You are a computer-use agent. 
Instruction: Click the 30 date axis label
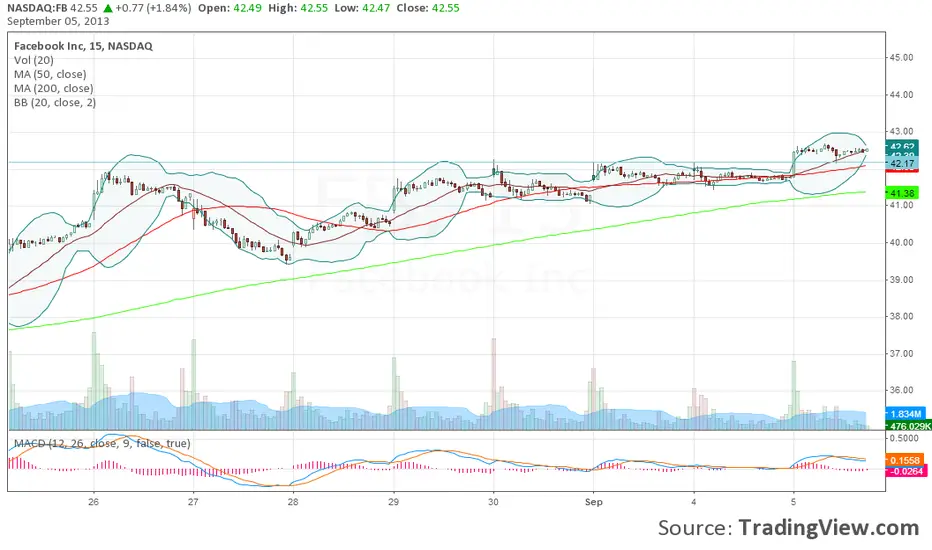(493, 502)
